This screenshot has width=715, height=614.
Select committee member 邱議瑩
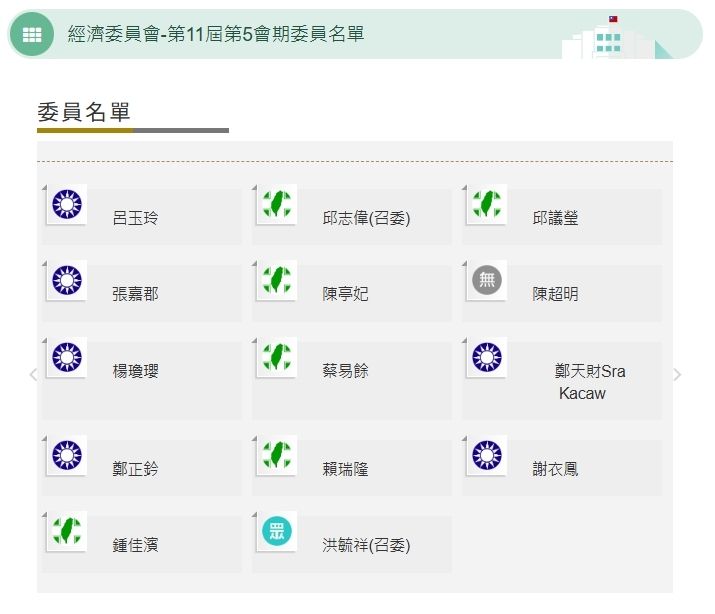555,218
